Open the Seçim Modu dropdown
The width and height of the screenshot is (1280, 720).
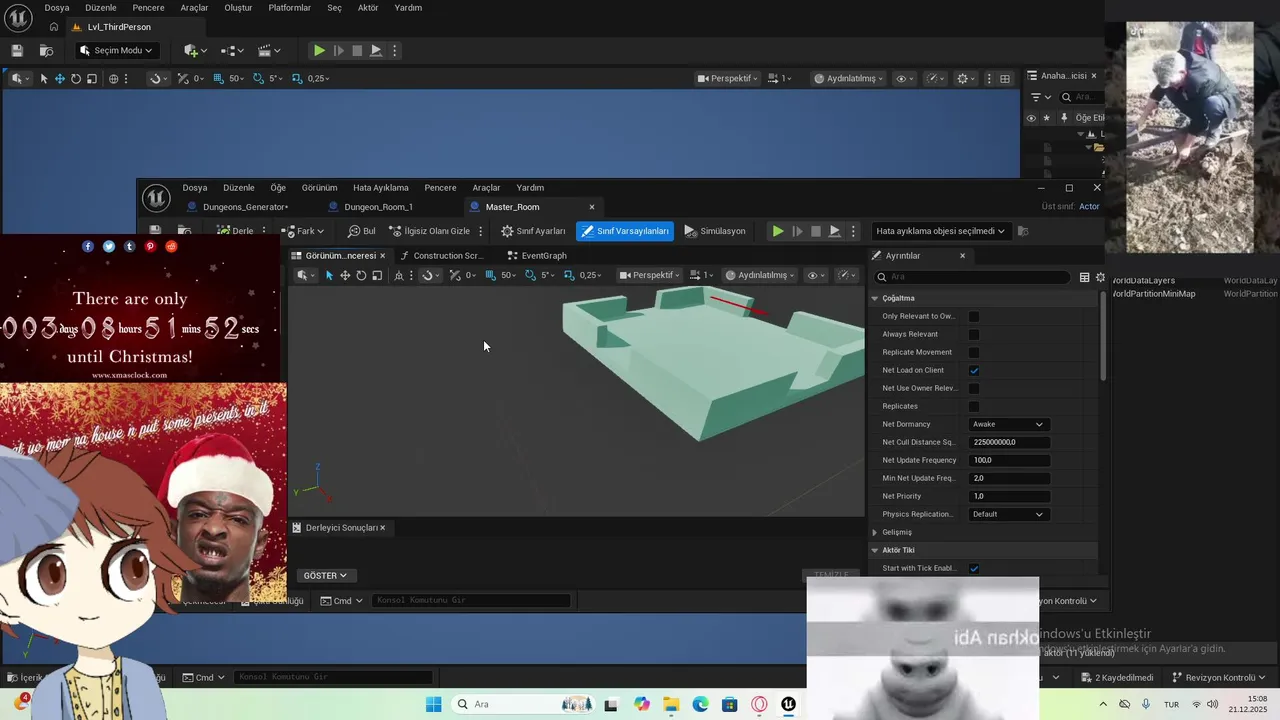point(116,50)
